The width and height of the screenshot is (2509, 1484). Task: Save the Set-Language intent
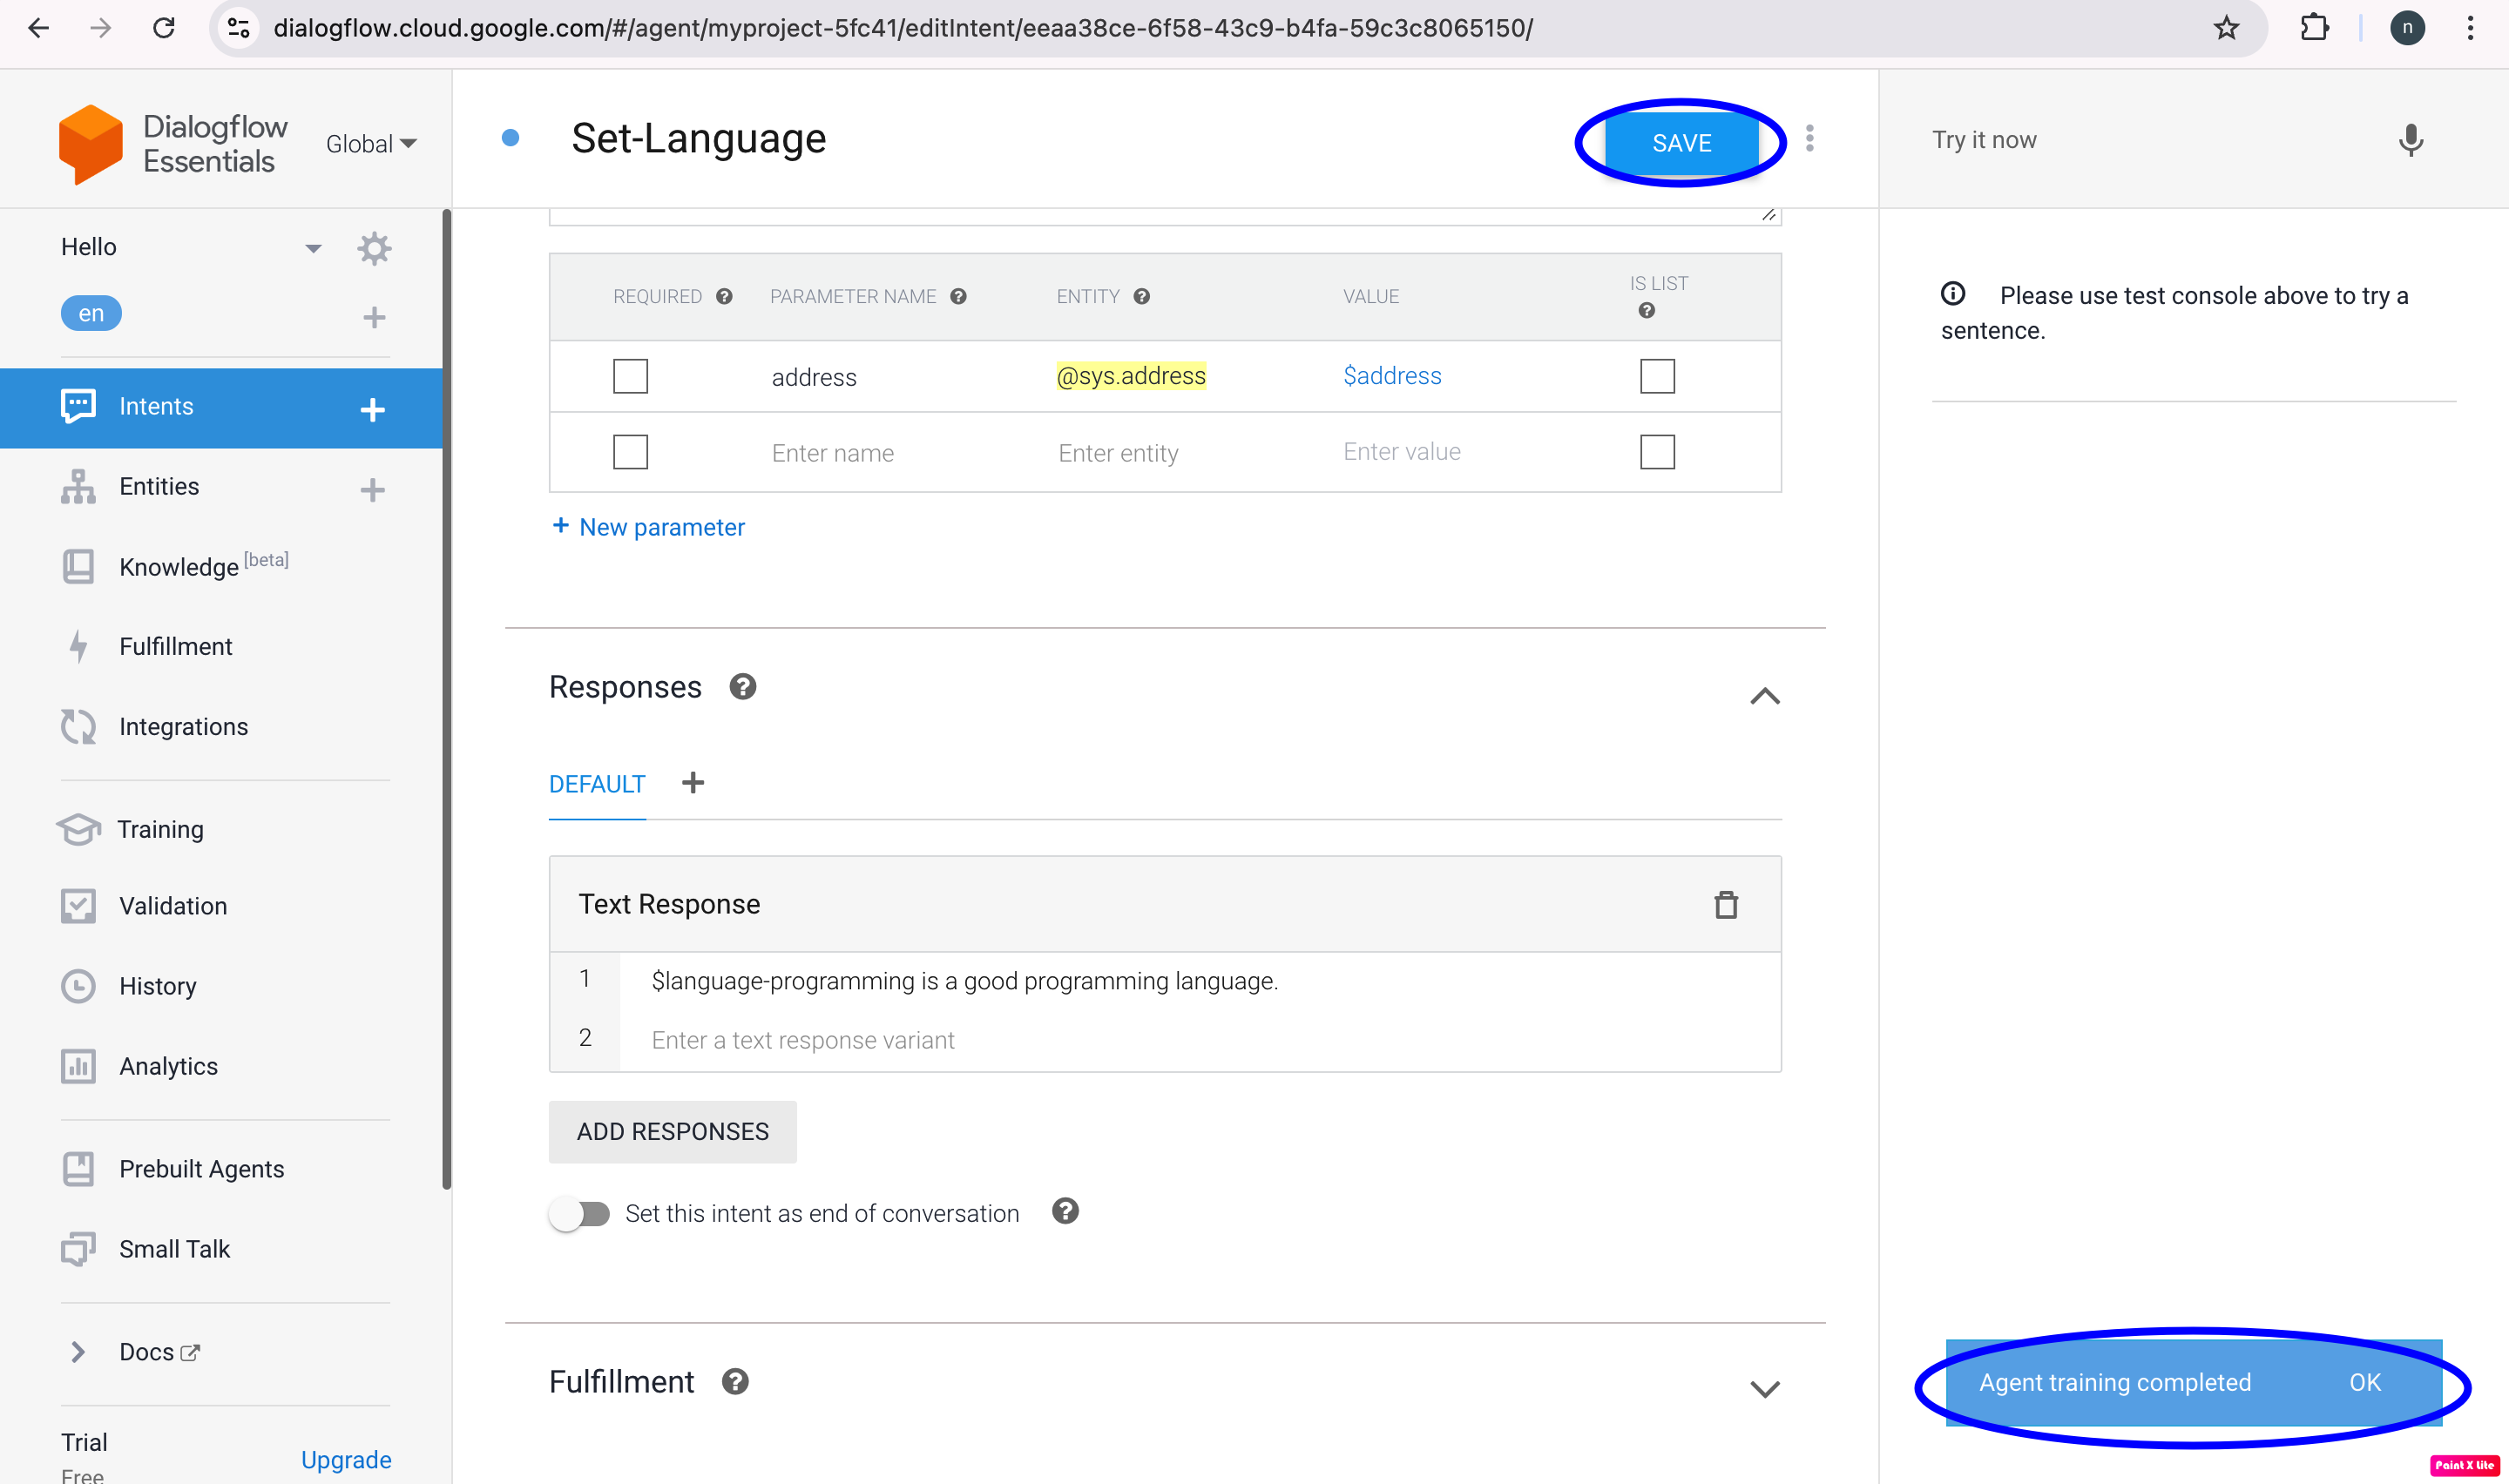1681,141
